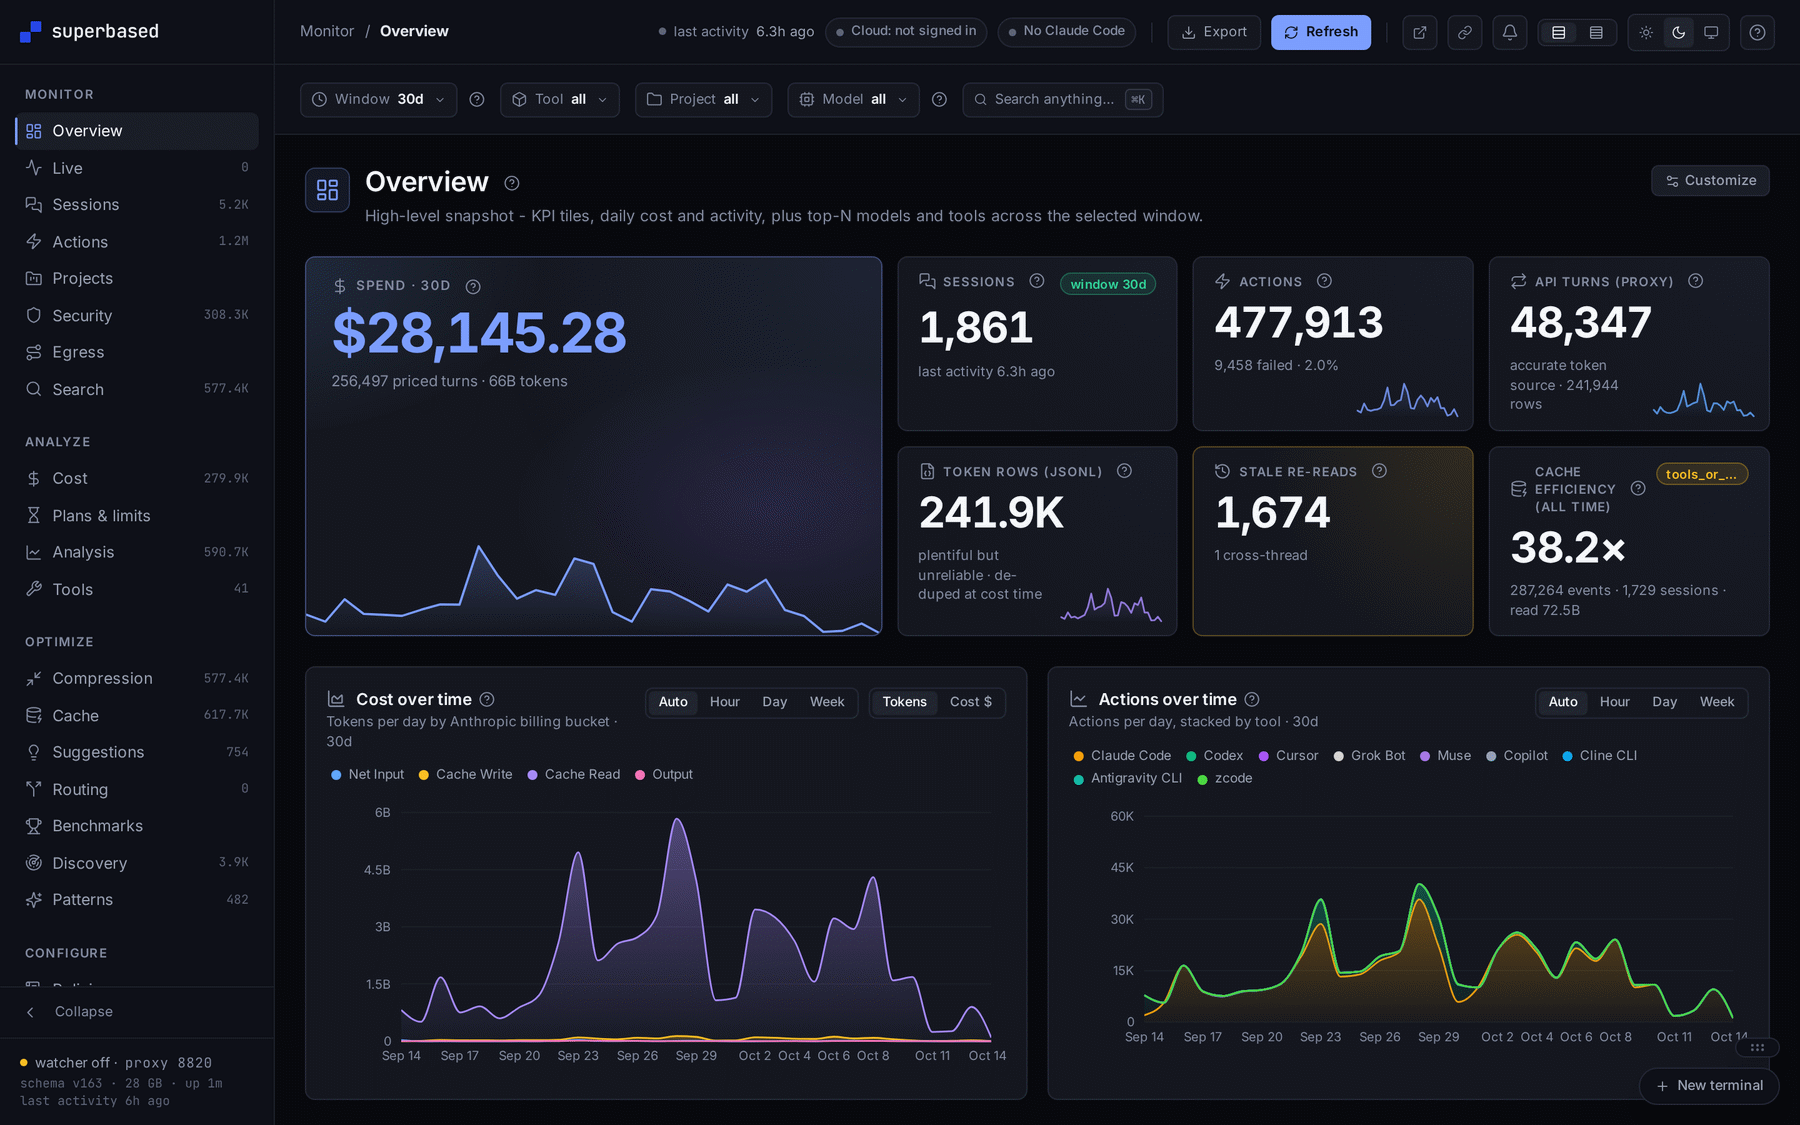
Task: Click info icon next to Cost over time
Action: point(487,699)
